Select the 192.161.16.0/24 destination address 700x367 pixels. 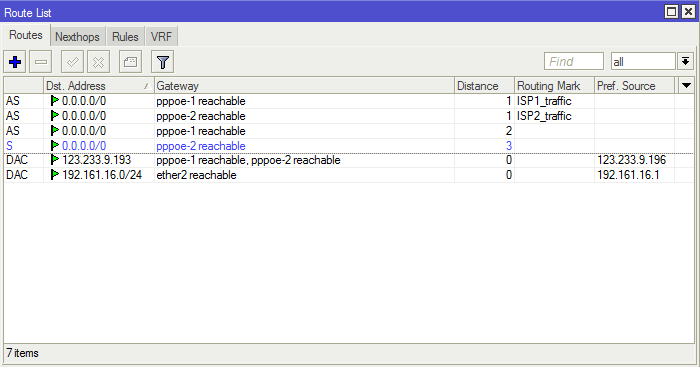tap(102, 175)
